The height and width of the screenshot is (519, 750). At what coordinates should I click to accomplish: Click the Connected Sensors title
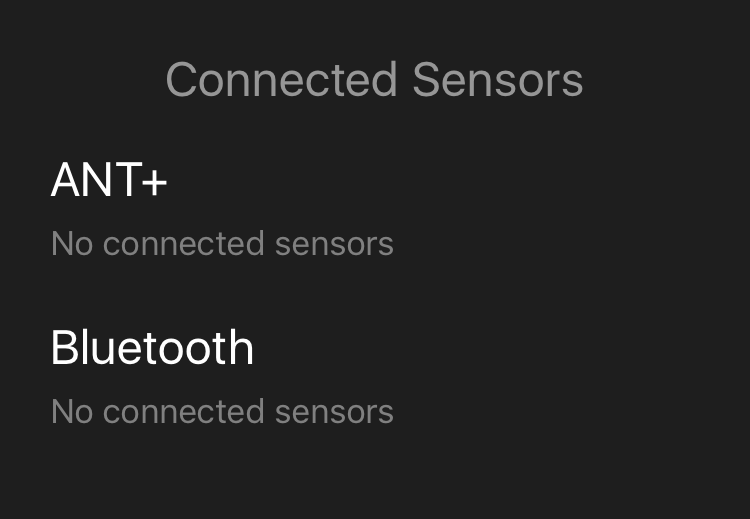pos(374,80)
